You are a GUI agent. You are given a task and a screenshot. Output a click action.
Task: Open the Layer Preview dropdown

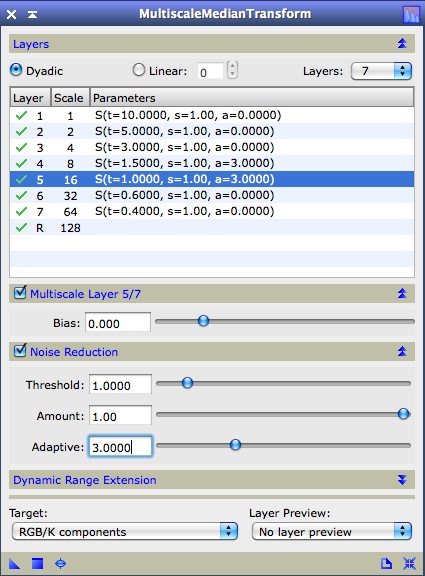click(x=332, y=531)
